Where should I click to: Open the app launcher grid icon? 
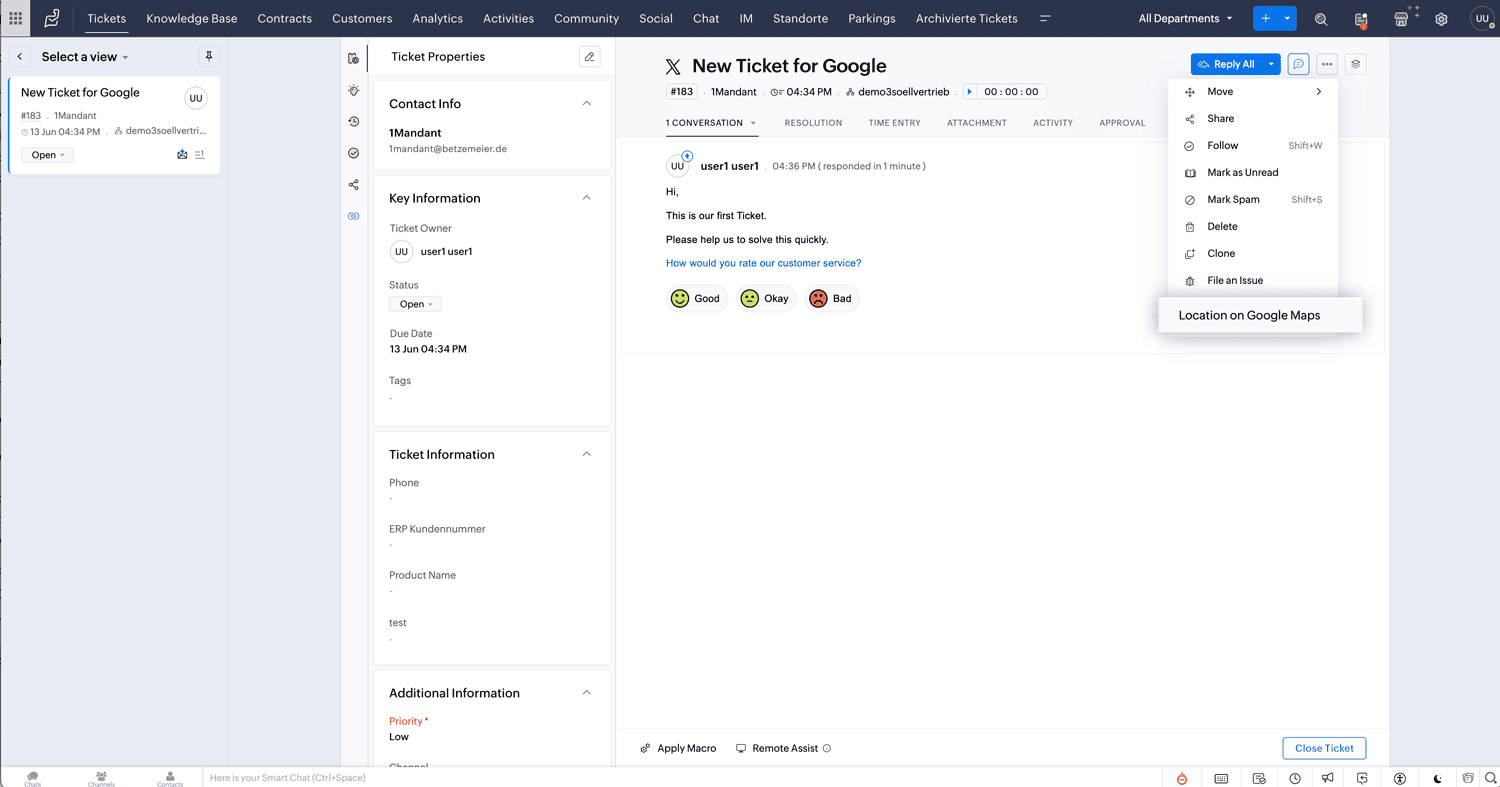point(15,18)
